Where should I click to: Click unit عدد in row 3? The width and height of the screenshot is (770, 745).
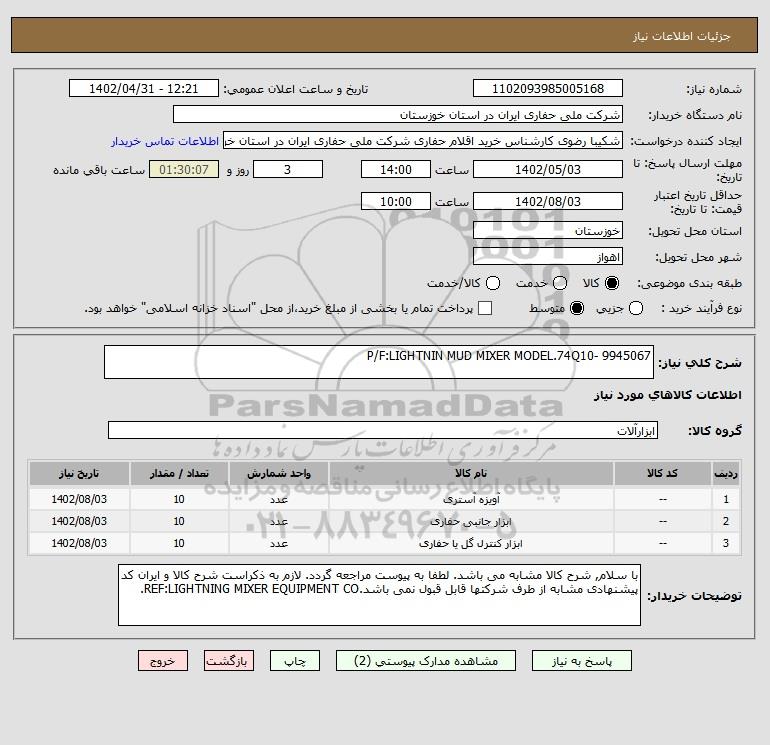(x=278, y=544)
